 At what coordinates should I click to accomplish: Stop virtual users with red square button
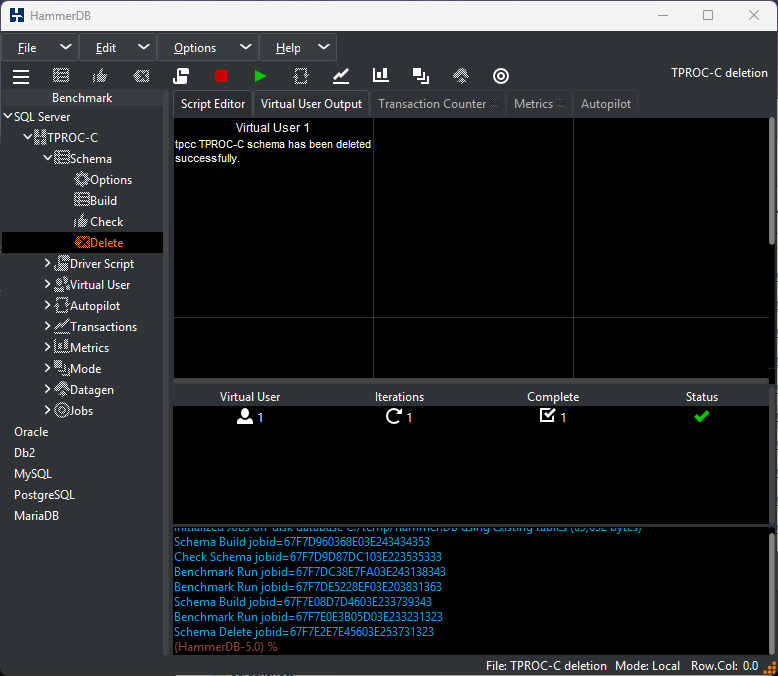pyautogui.click(x=221, y=76)
